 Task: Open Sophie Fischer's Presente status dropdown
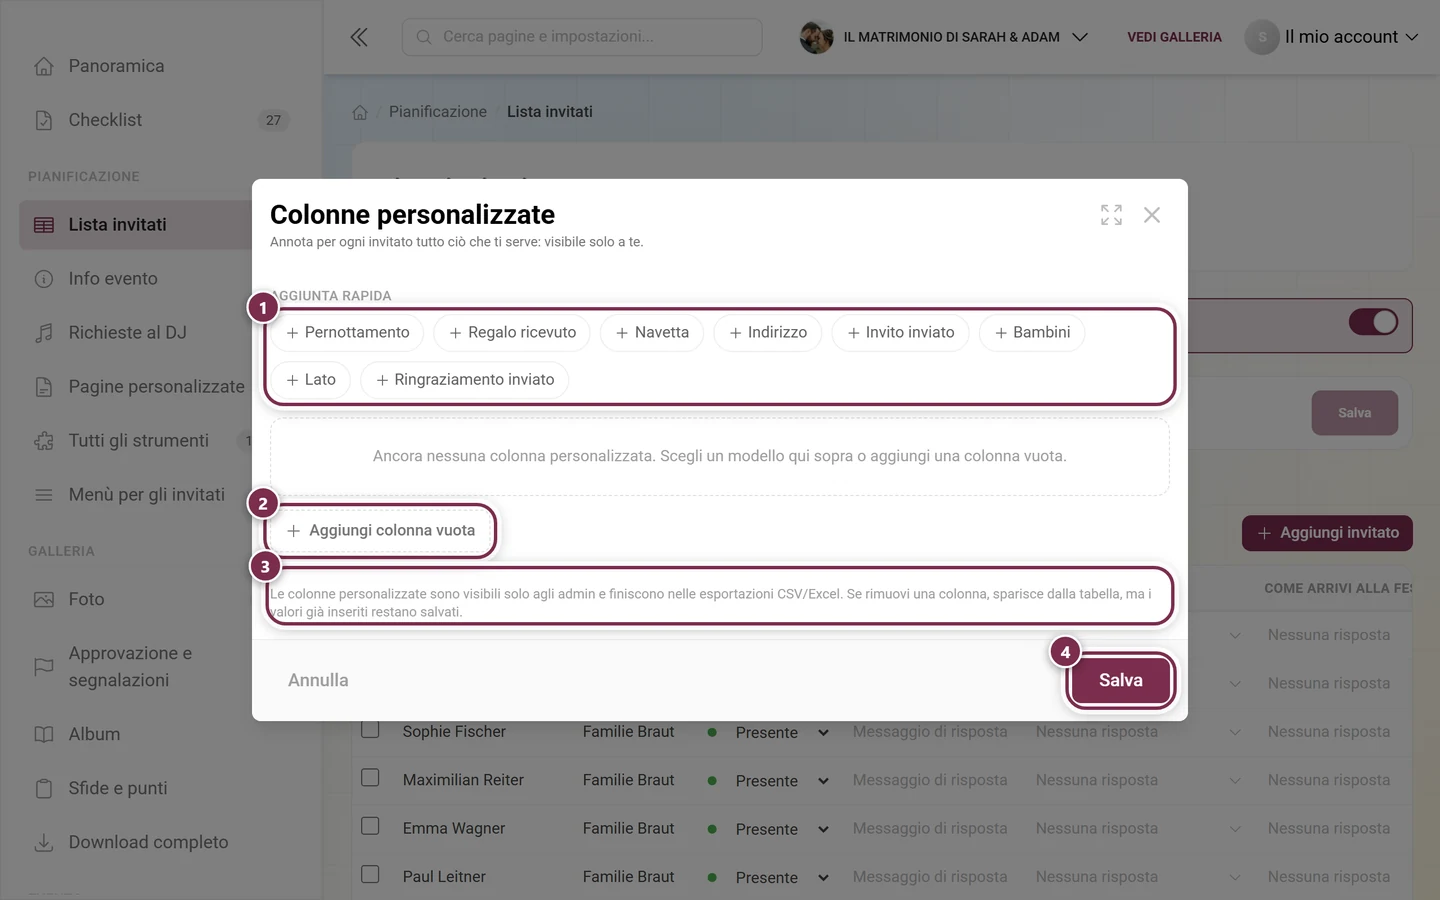pyautogui.click(x=769, y=732)
